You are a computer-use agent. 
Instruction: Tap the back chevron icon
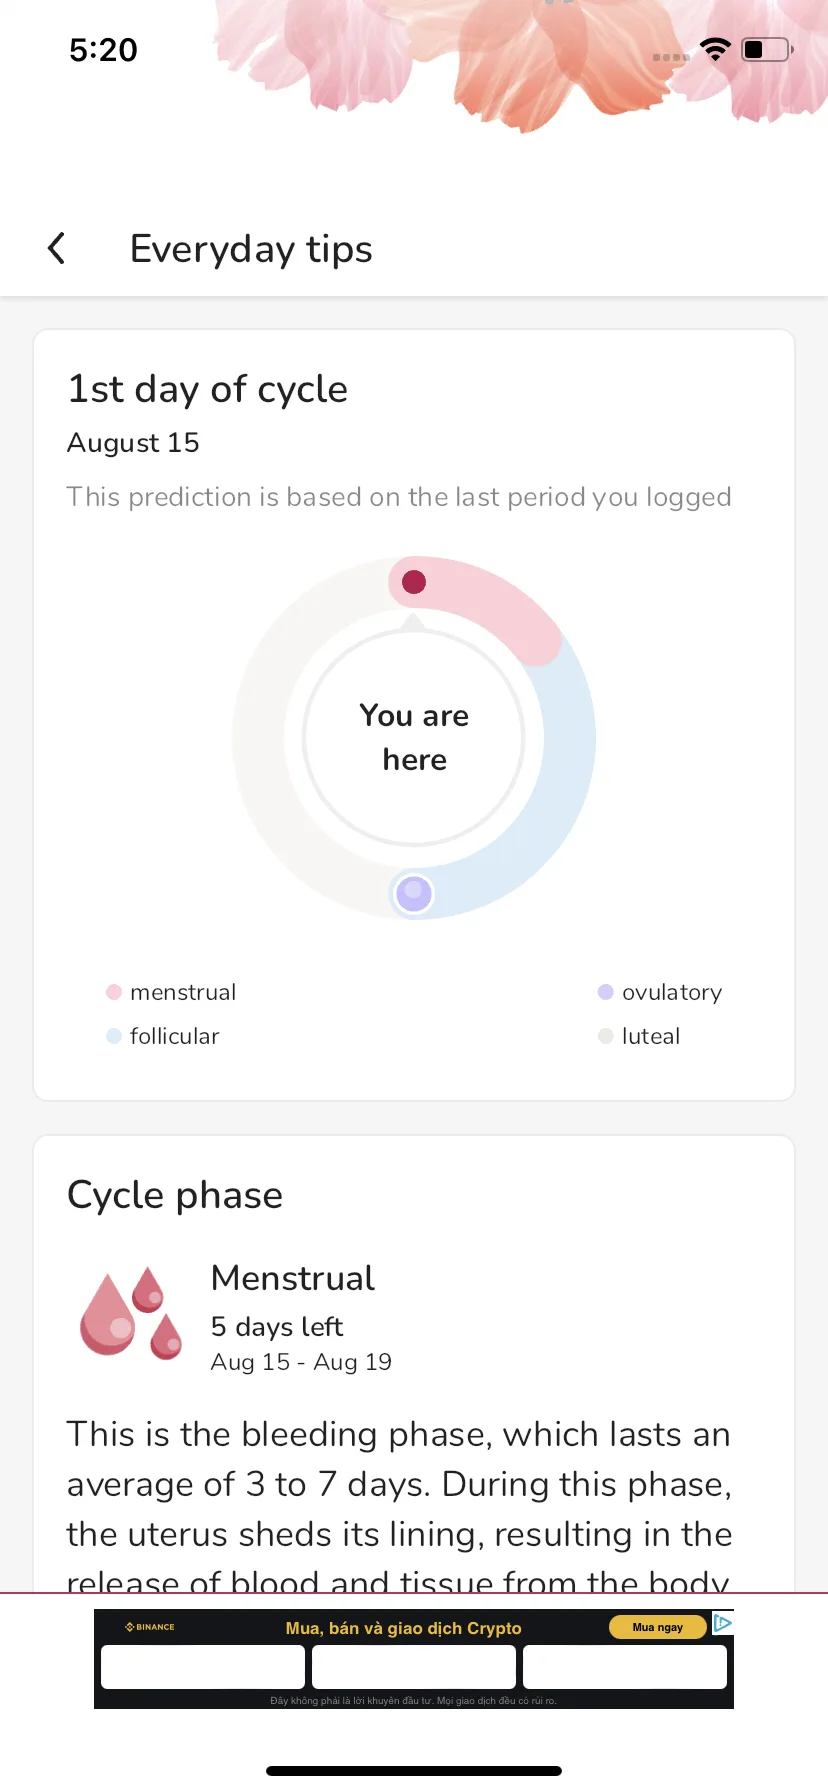[57, 248]
